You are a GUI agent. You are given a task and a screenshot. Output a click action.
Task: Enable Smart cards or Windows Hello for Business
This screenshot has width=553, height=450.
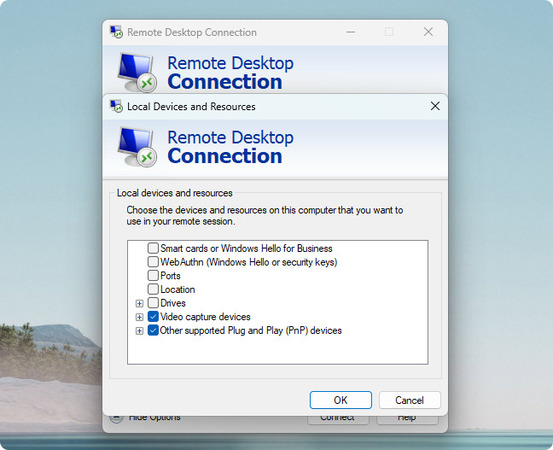click(153, 248)
